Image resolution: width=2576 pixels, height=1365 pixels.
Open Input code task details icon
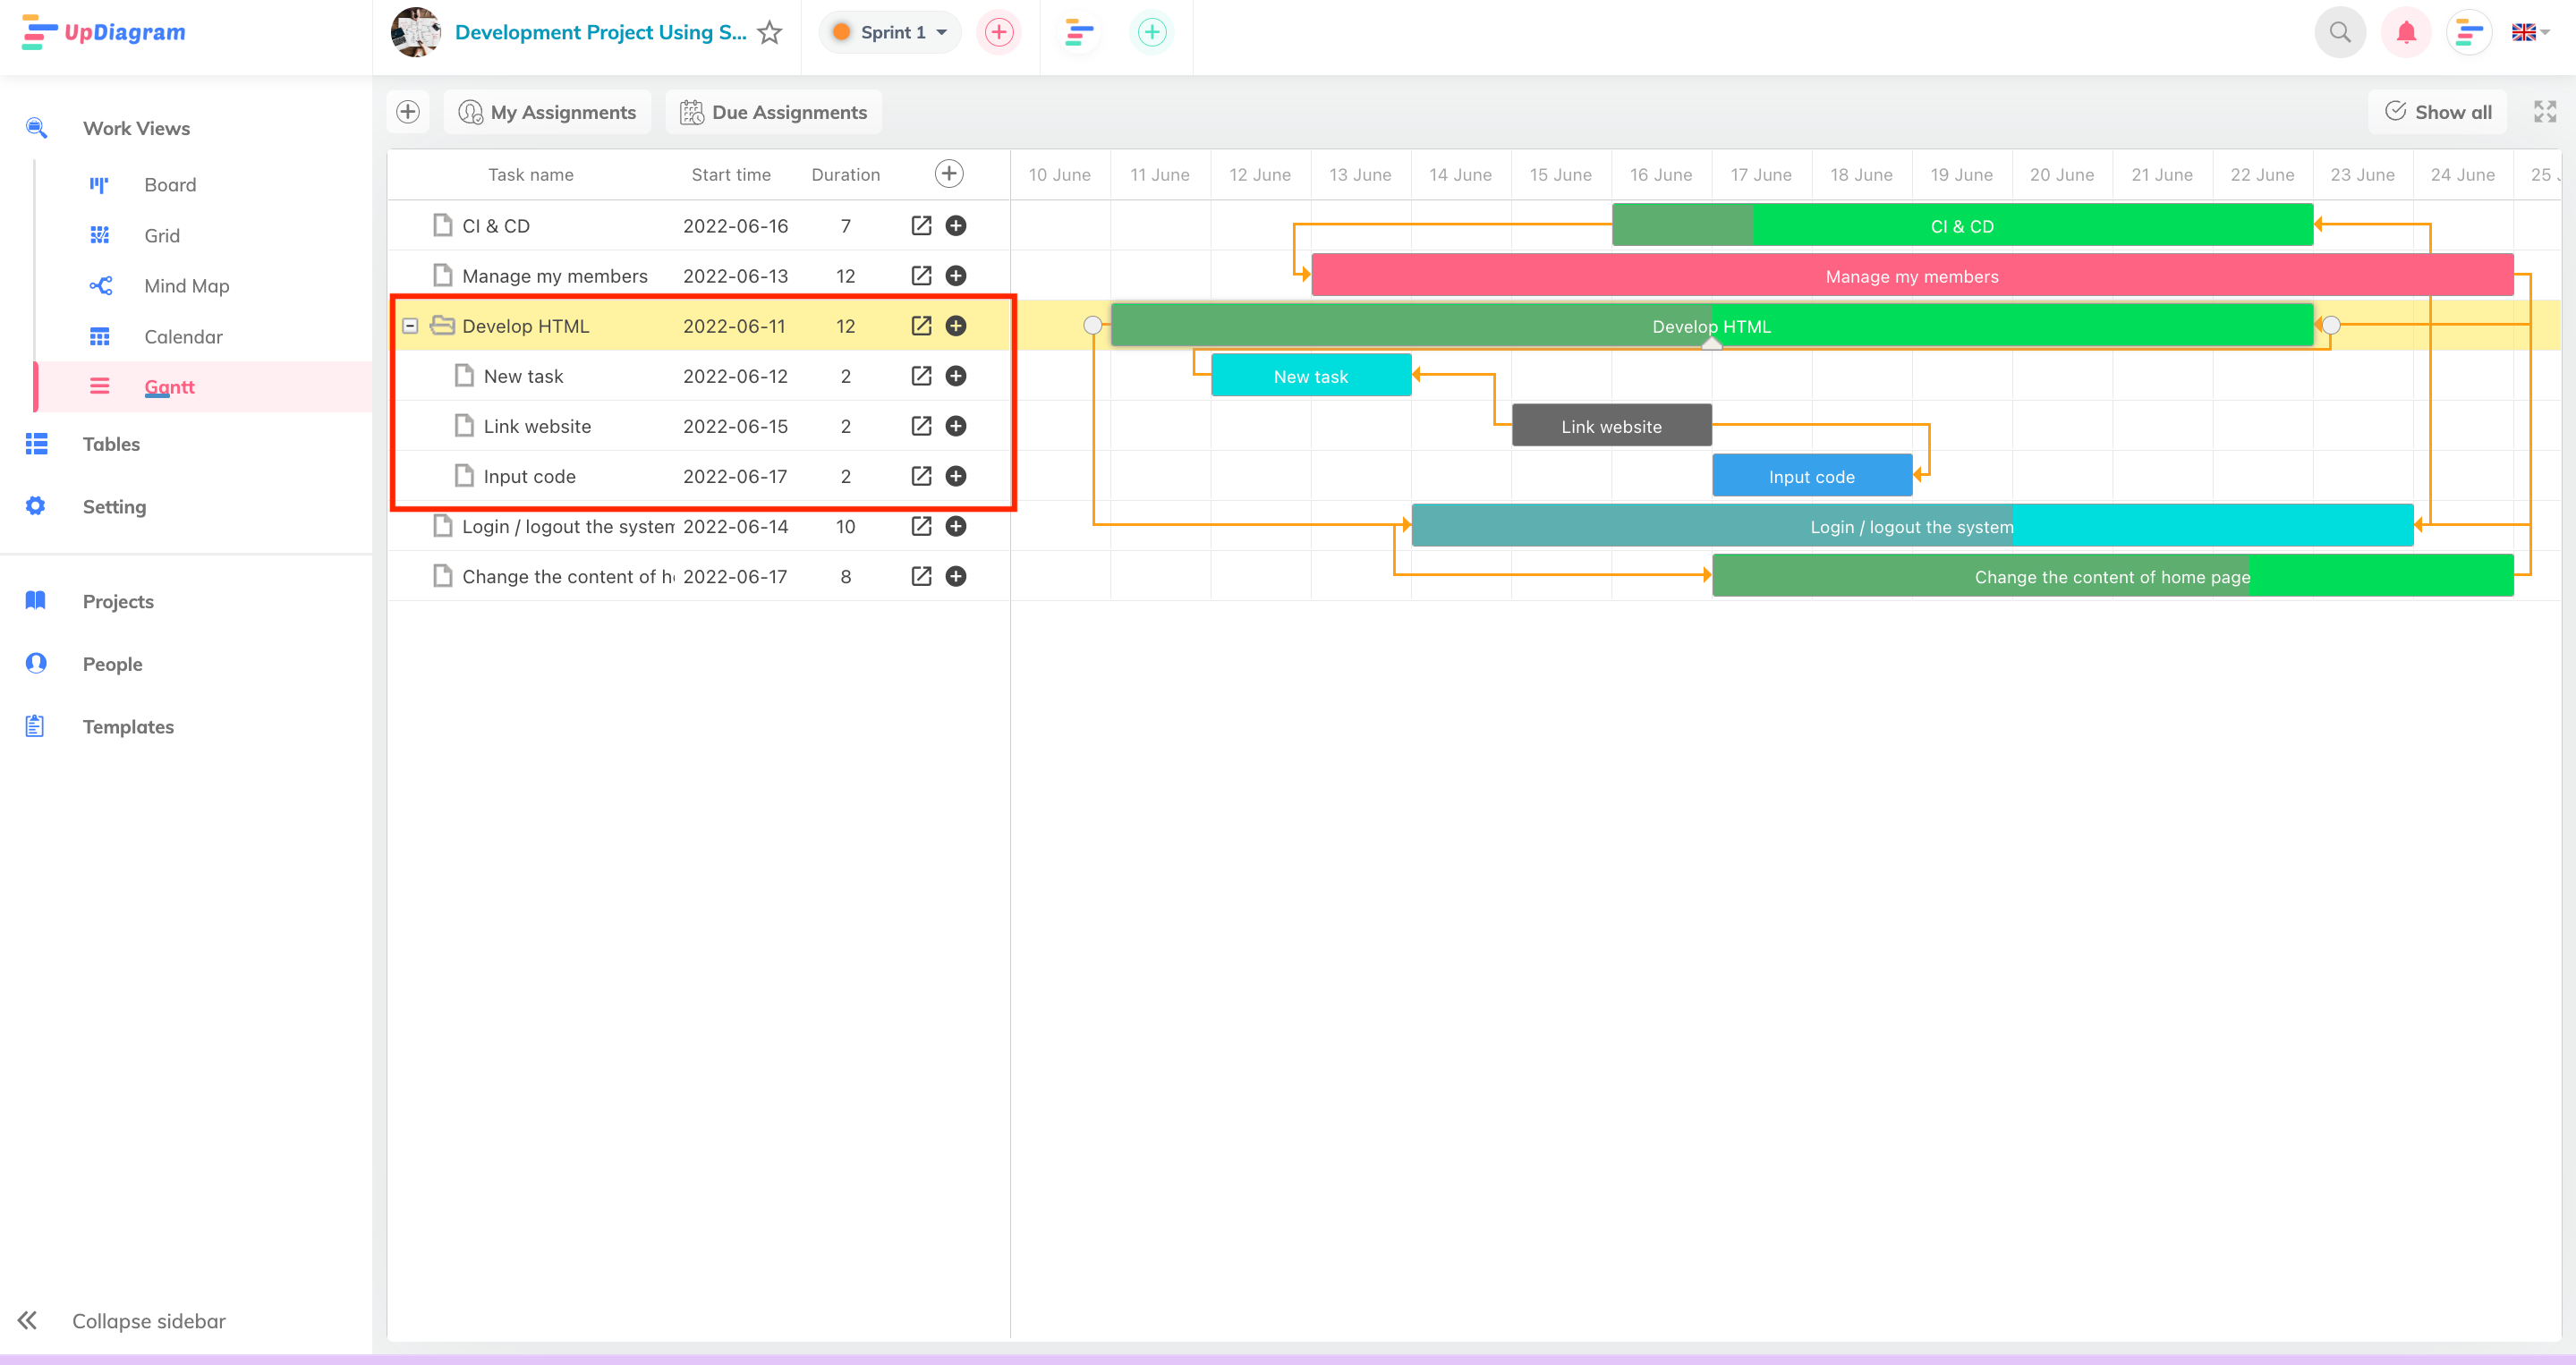921,475
